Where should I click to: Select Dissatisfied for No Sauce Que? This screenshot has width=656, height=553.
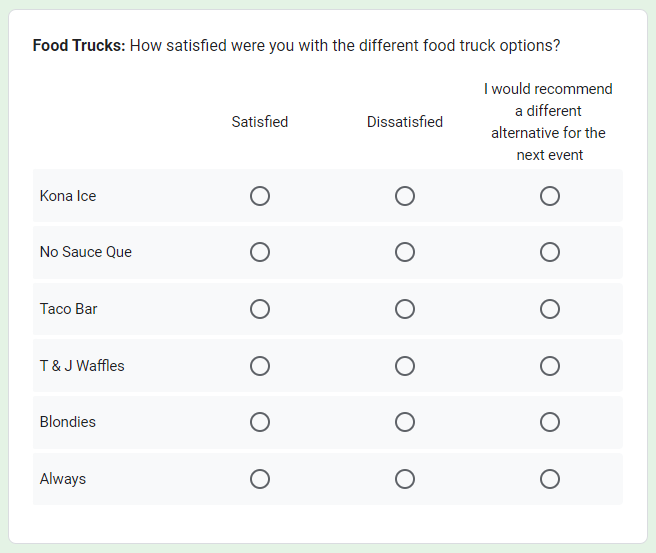coord(405,252)
